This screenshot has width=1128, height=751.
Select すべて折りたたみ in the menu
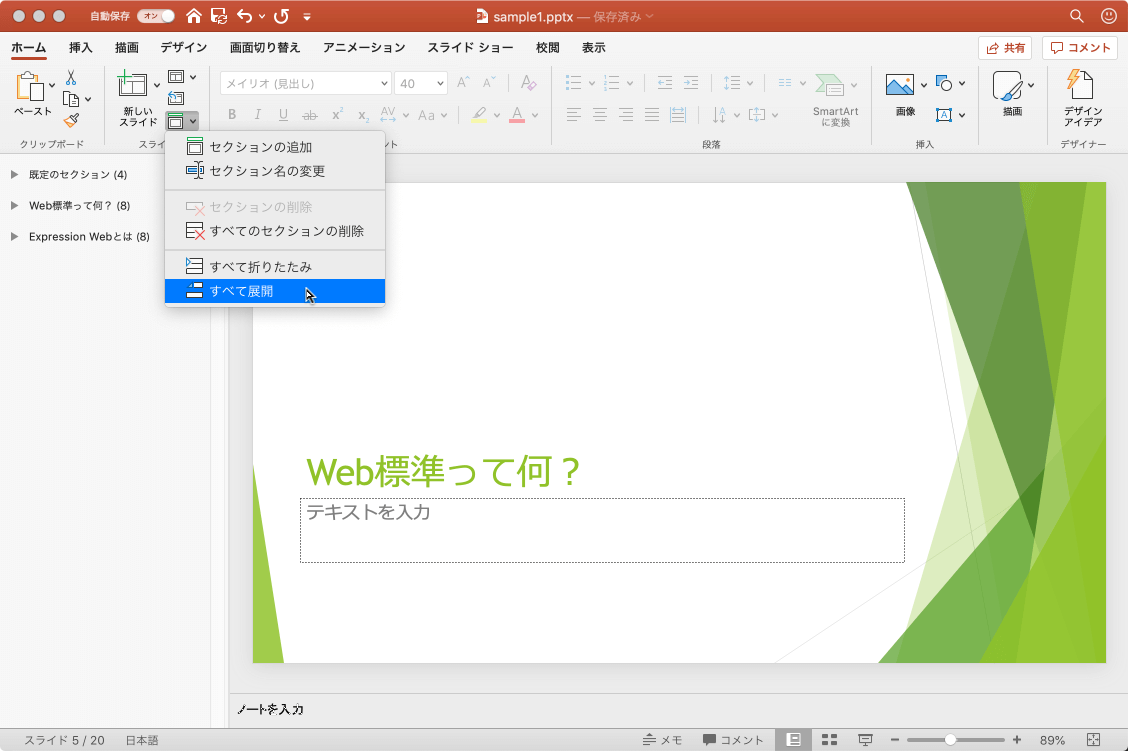point(275,266)
